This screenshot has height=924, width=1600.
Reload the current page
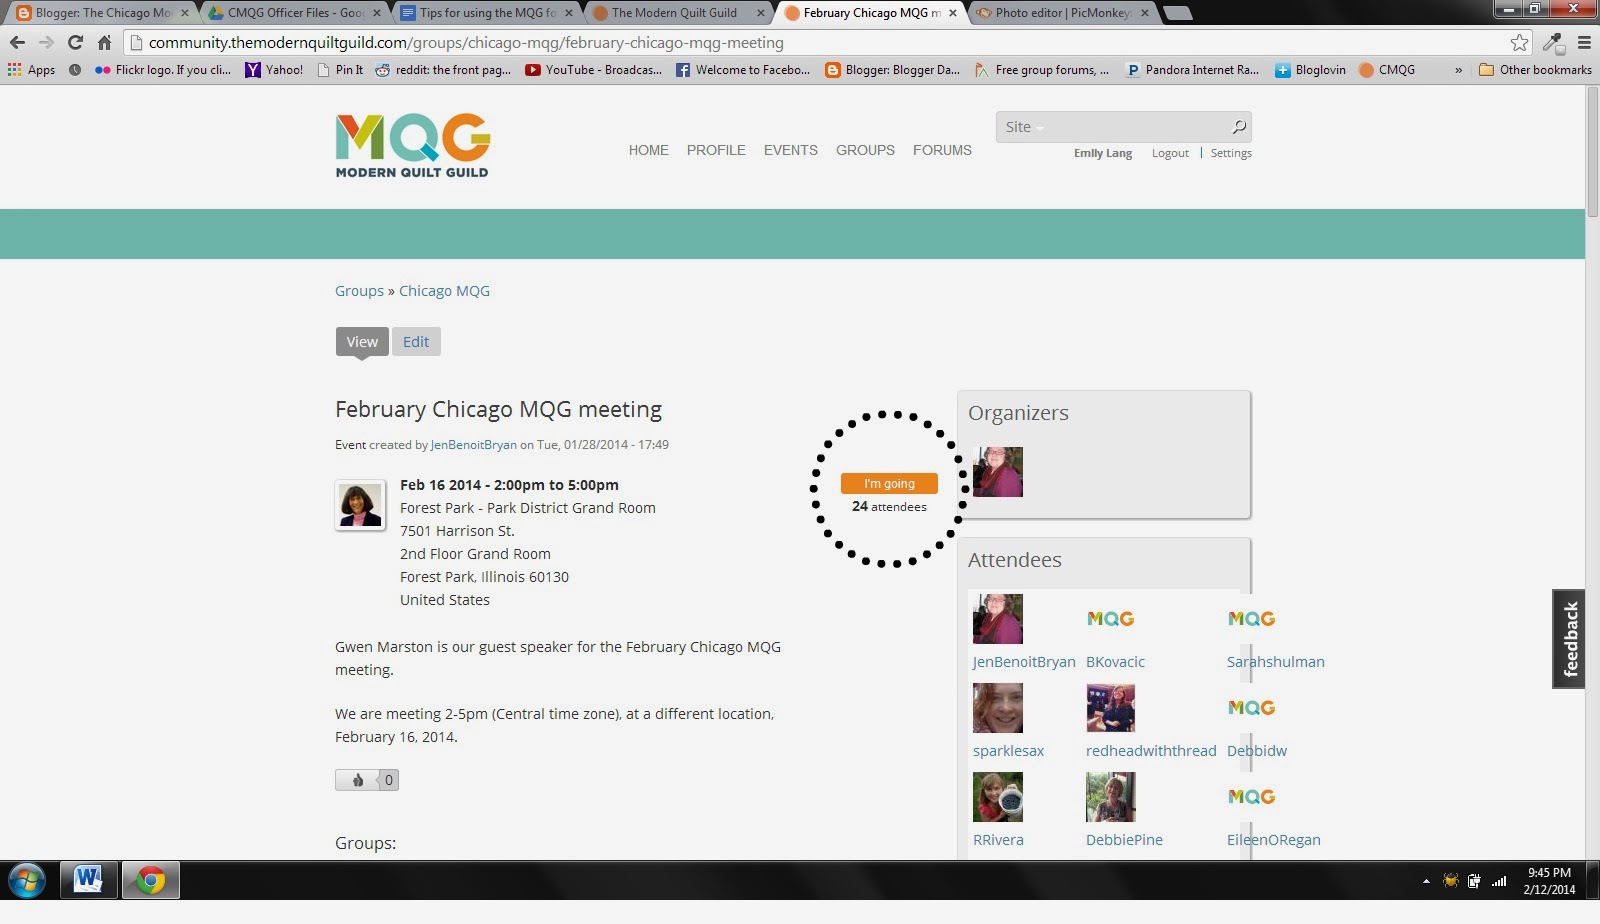pos(75,42)
